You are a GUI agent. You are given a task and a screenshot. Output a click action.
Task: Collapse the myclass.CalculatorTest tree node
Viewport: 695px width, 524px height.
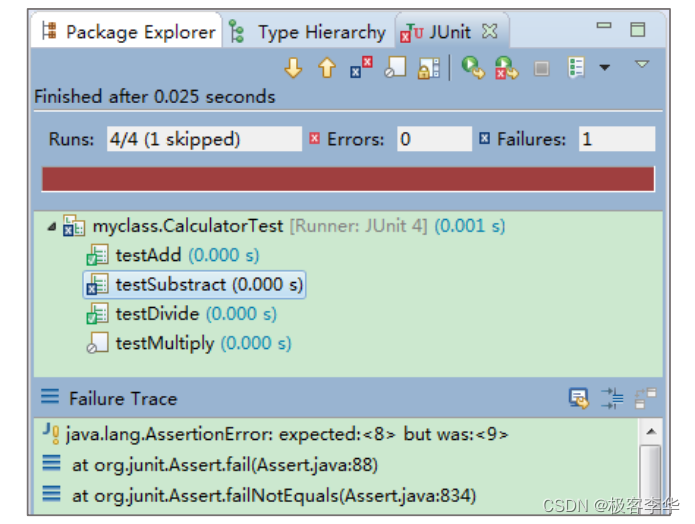click(x=52, y=227)
